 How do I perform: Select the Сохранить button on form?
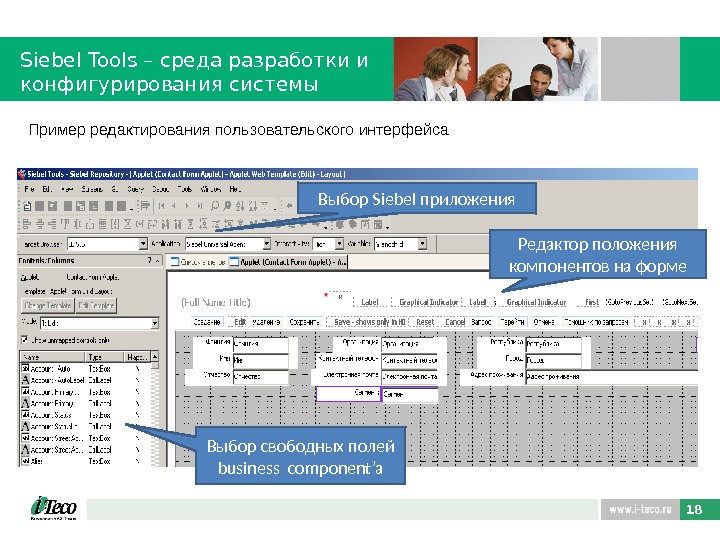coord(304,322)
